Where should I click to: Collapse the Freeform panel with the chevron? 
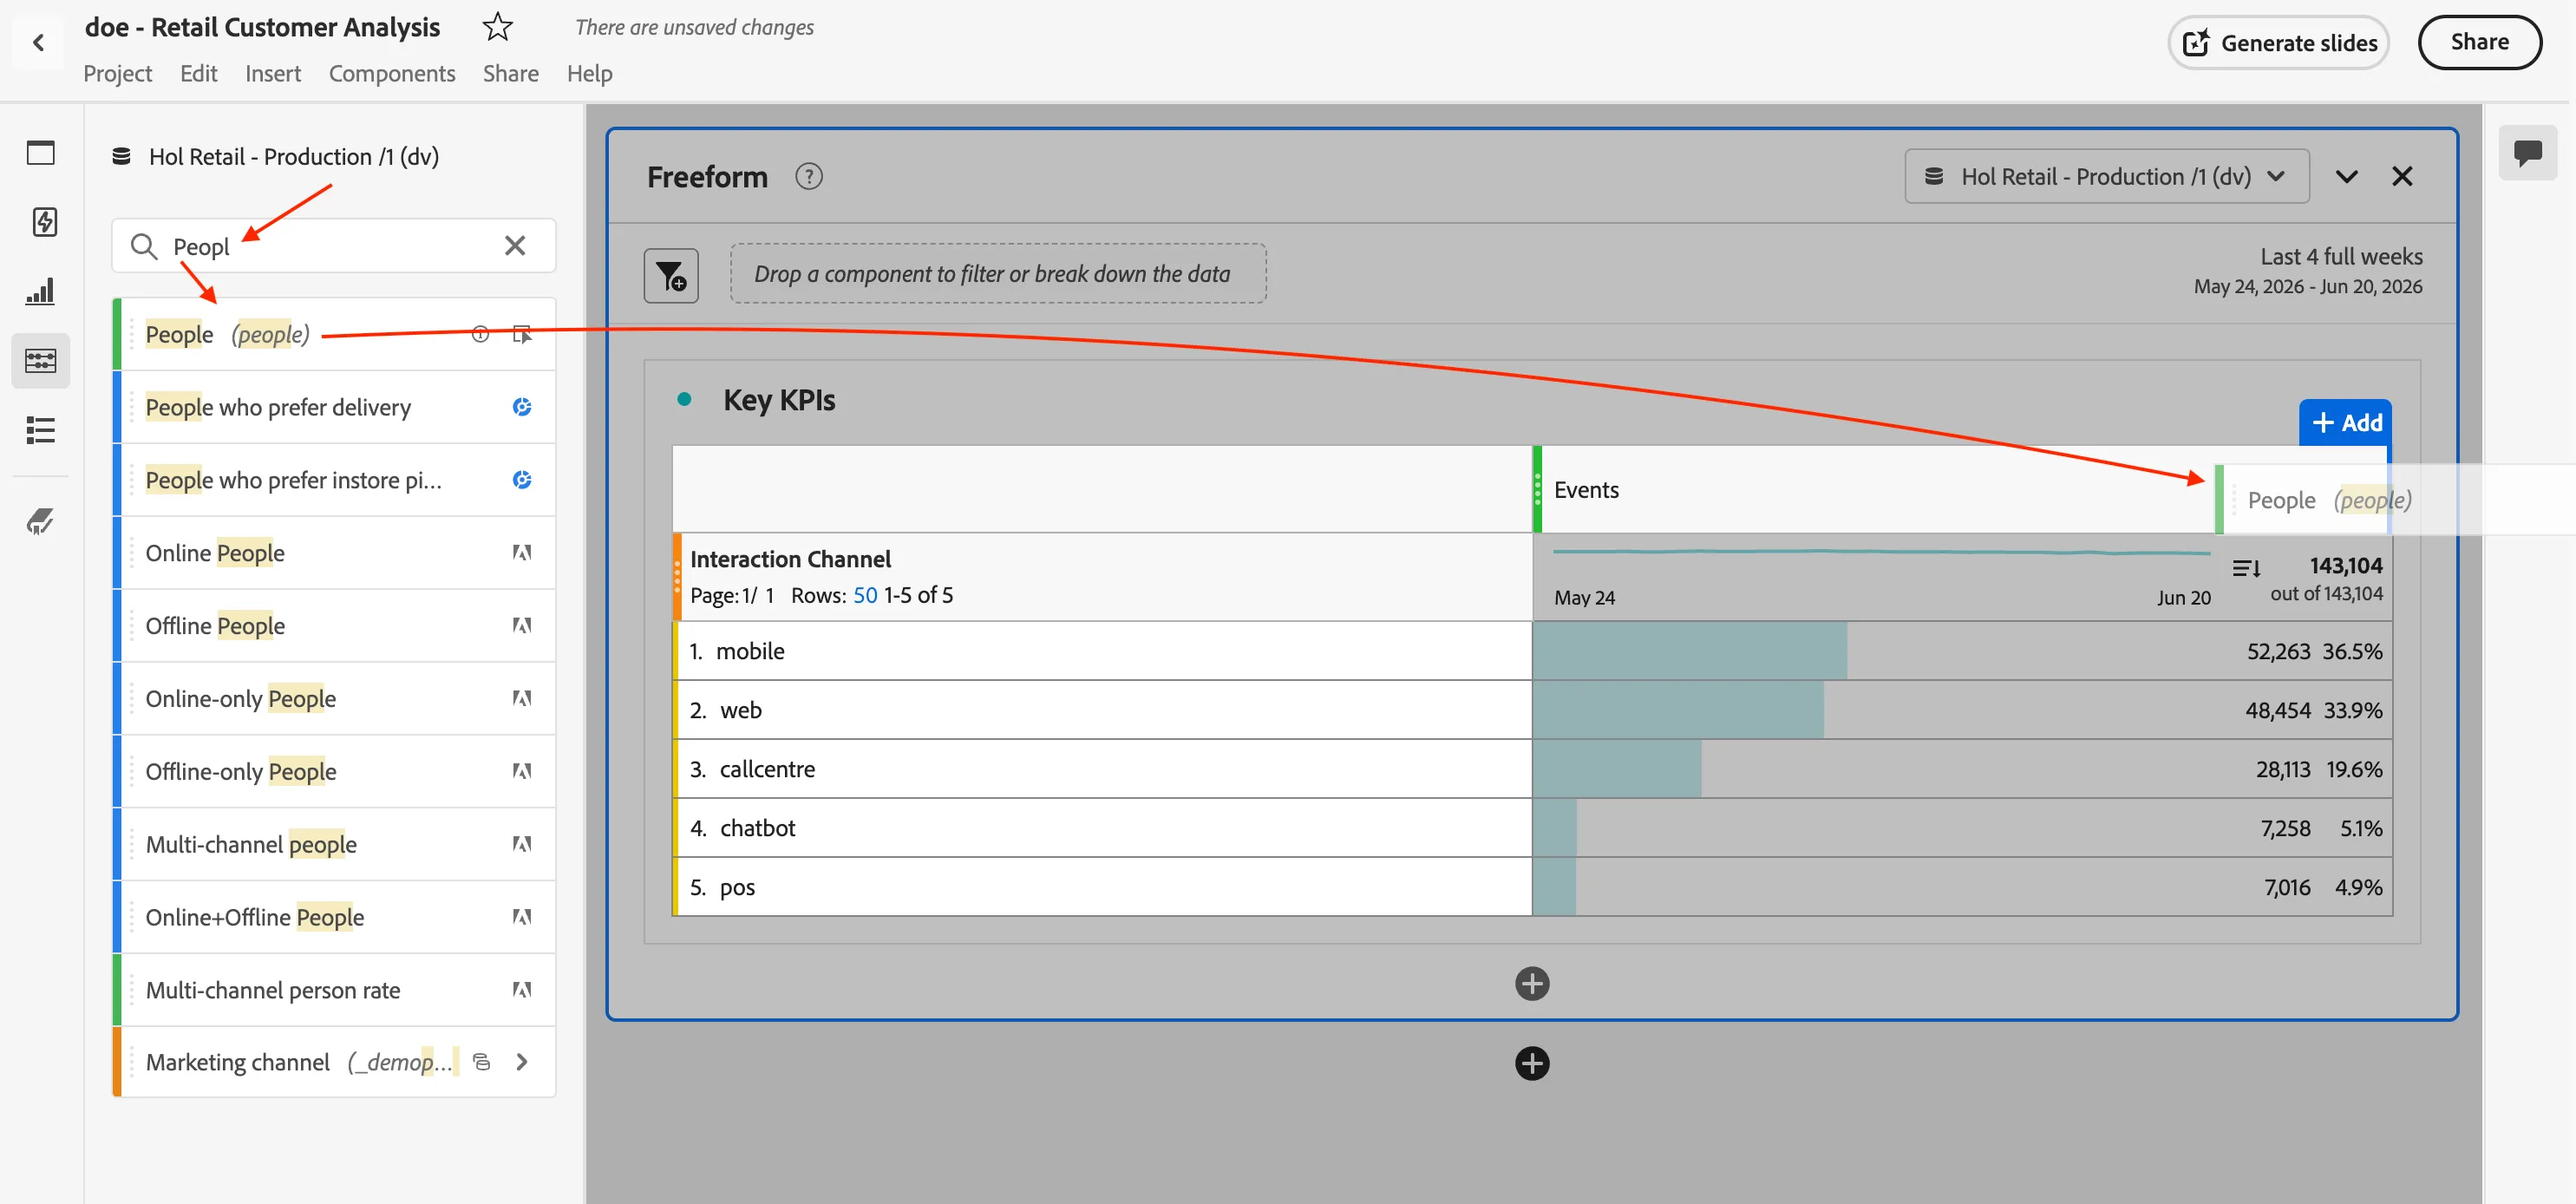click(x=2346, y=177)
